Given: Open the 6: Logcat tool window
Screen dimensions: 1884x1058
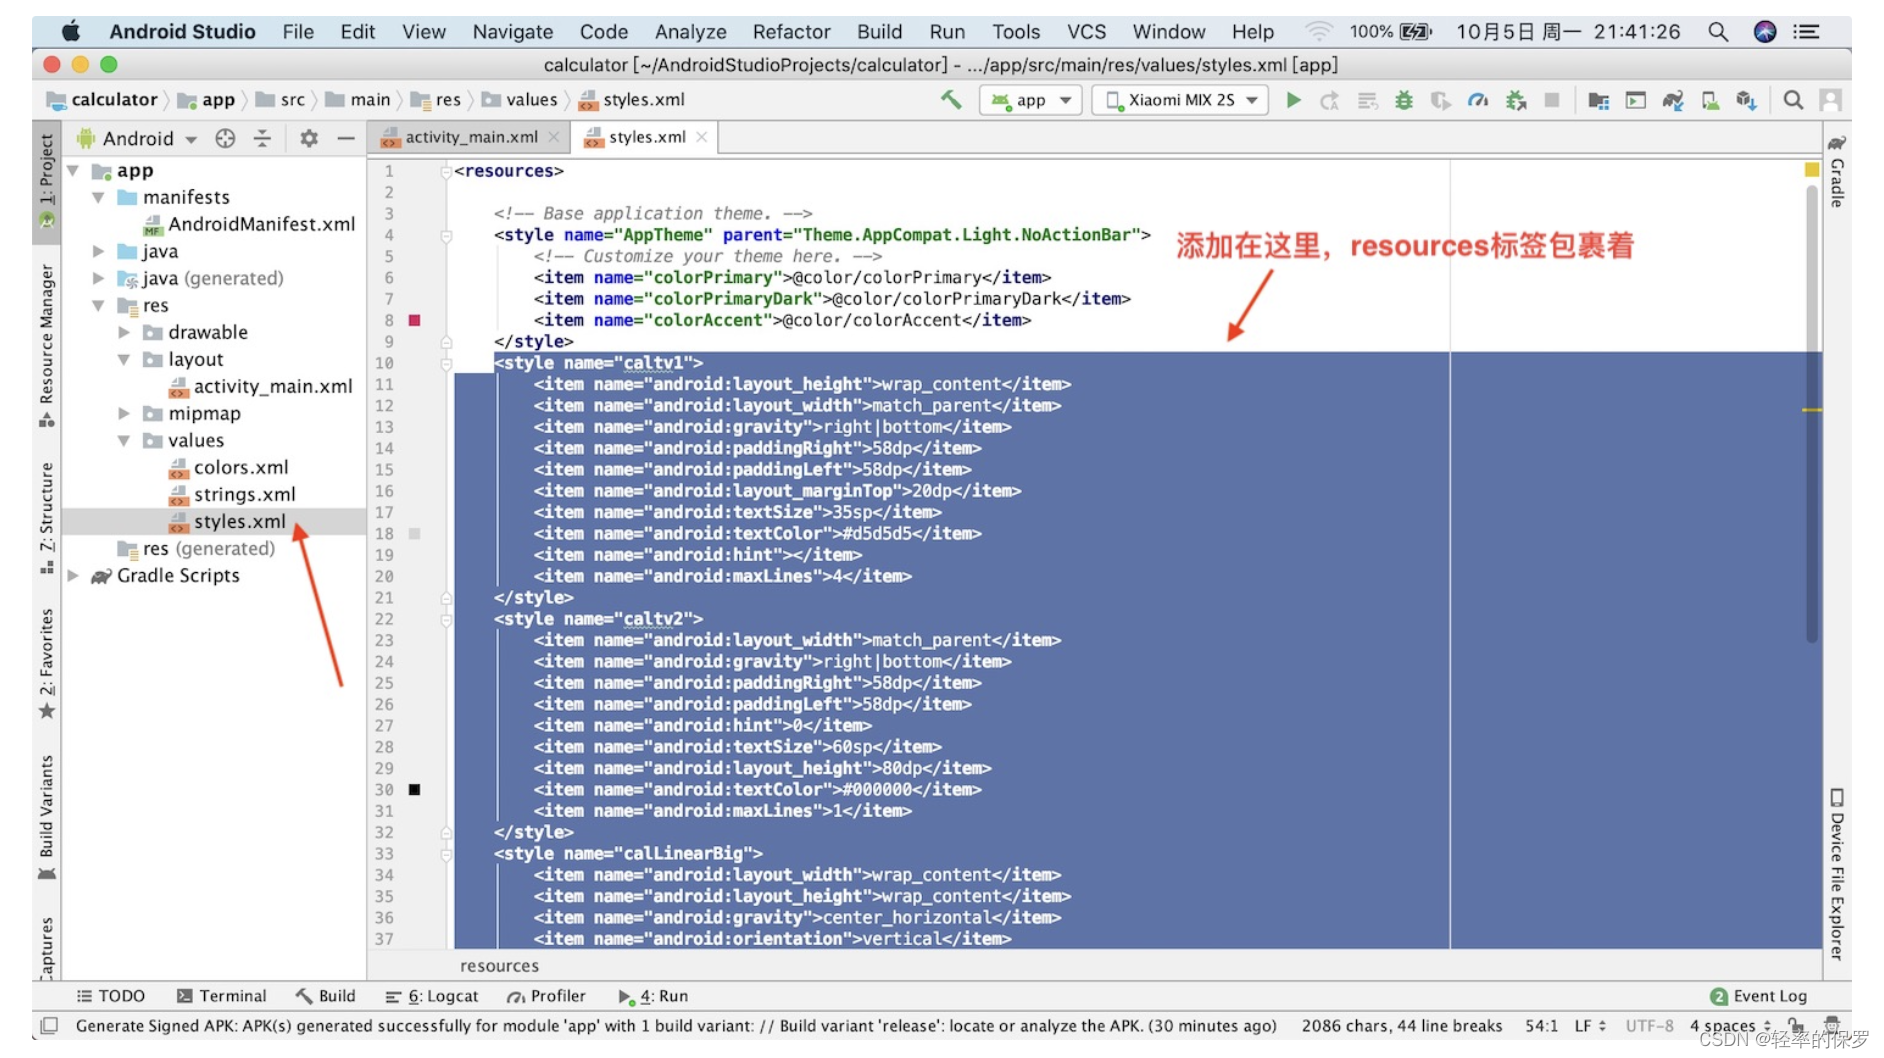Looking at the screenshot, I should coord(432,996).
